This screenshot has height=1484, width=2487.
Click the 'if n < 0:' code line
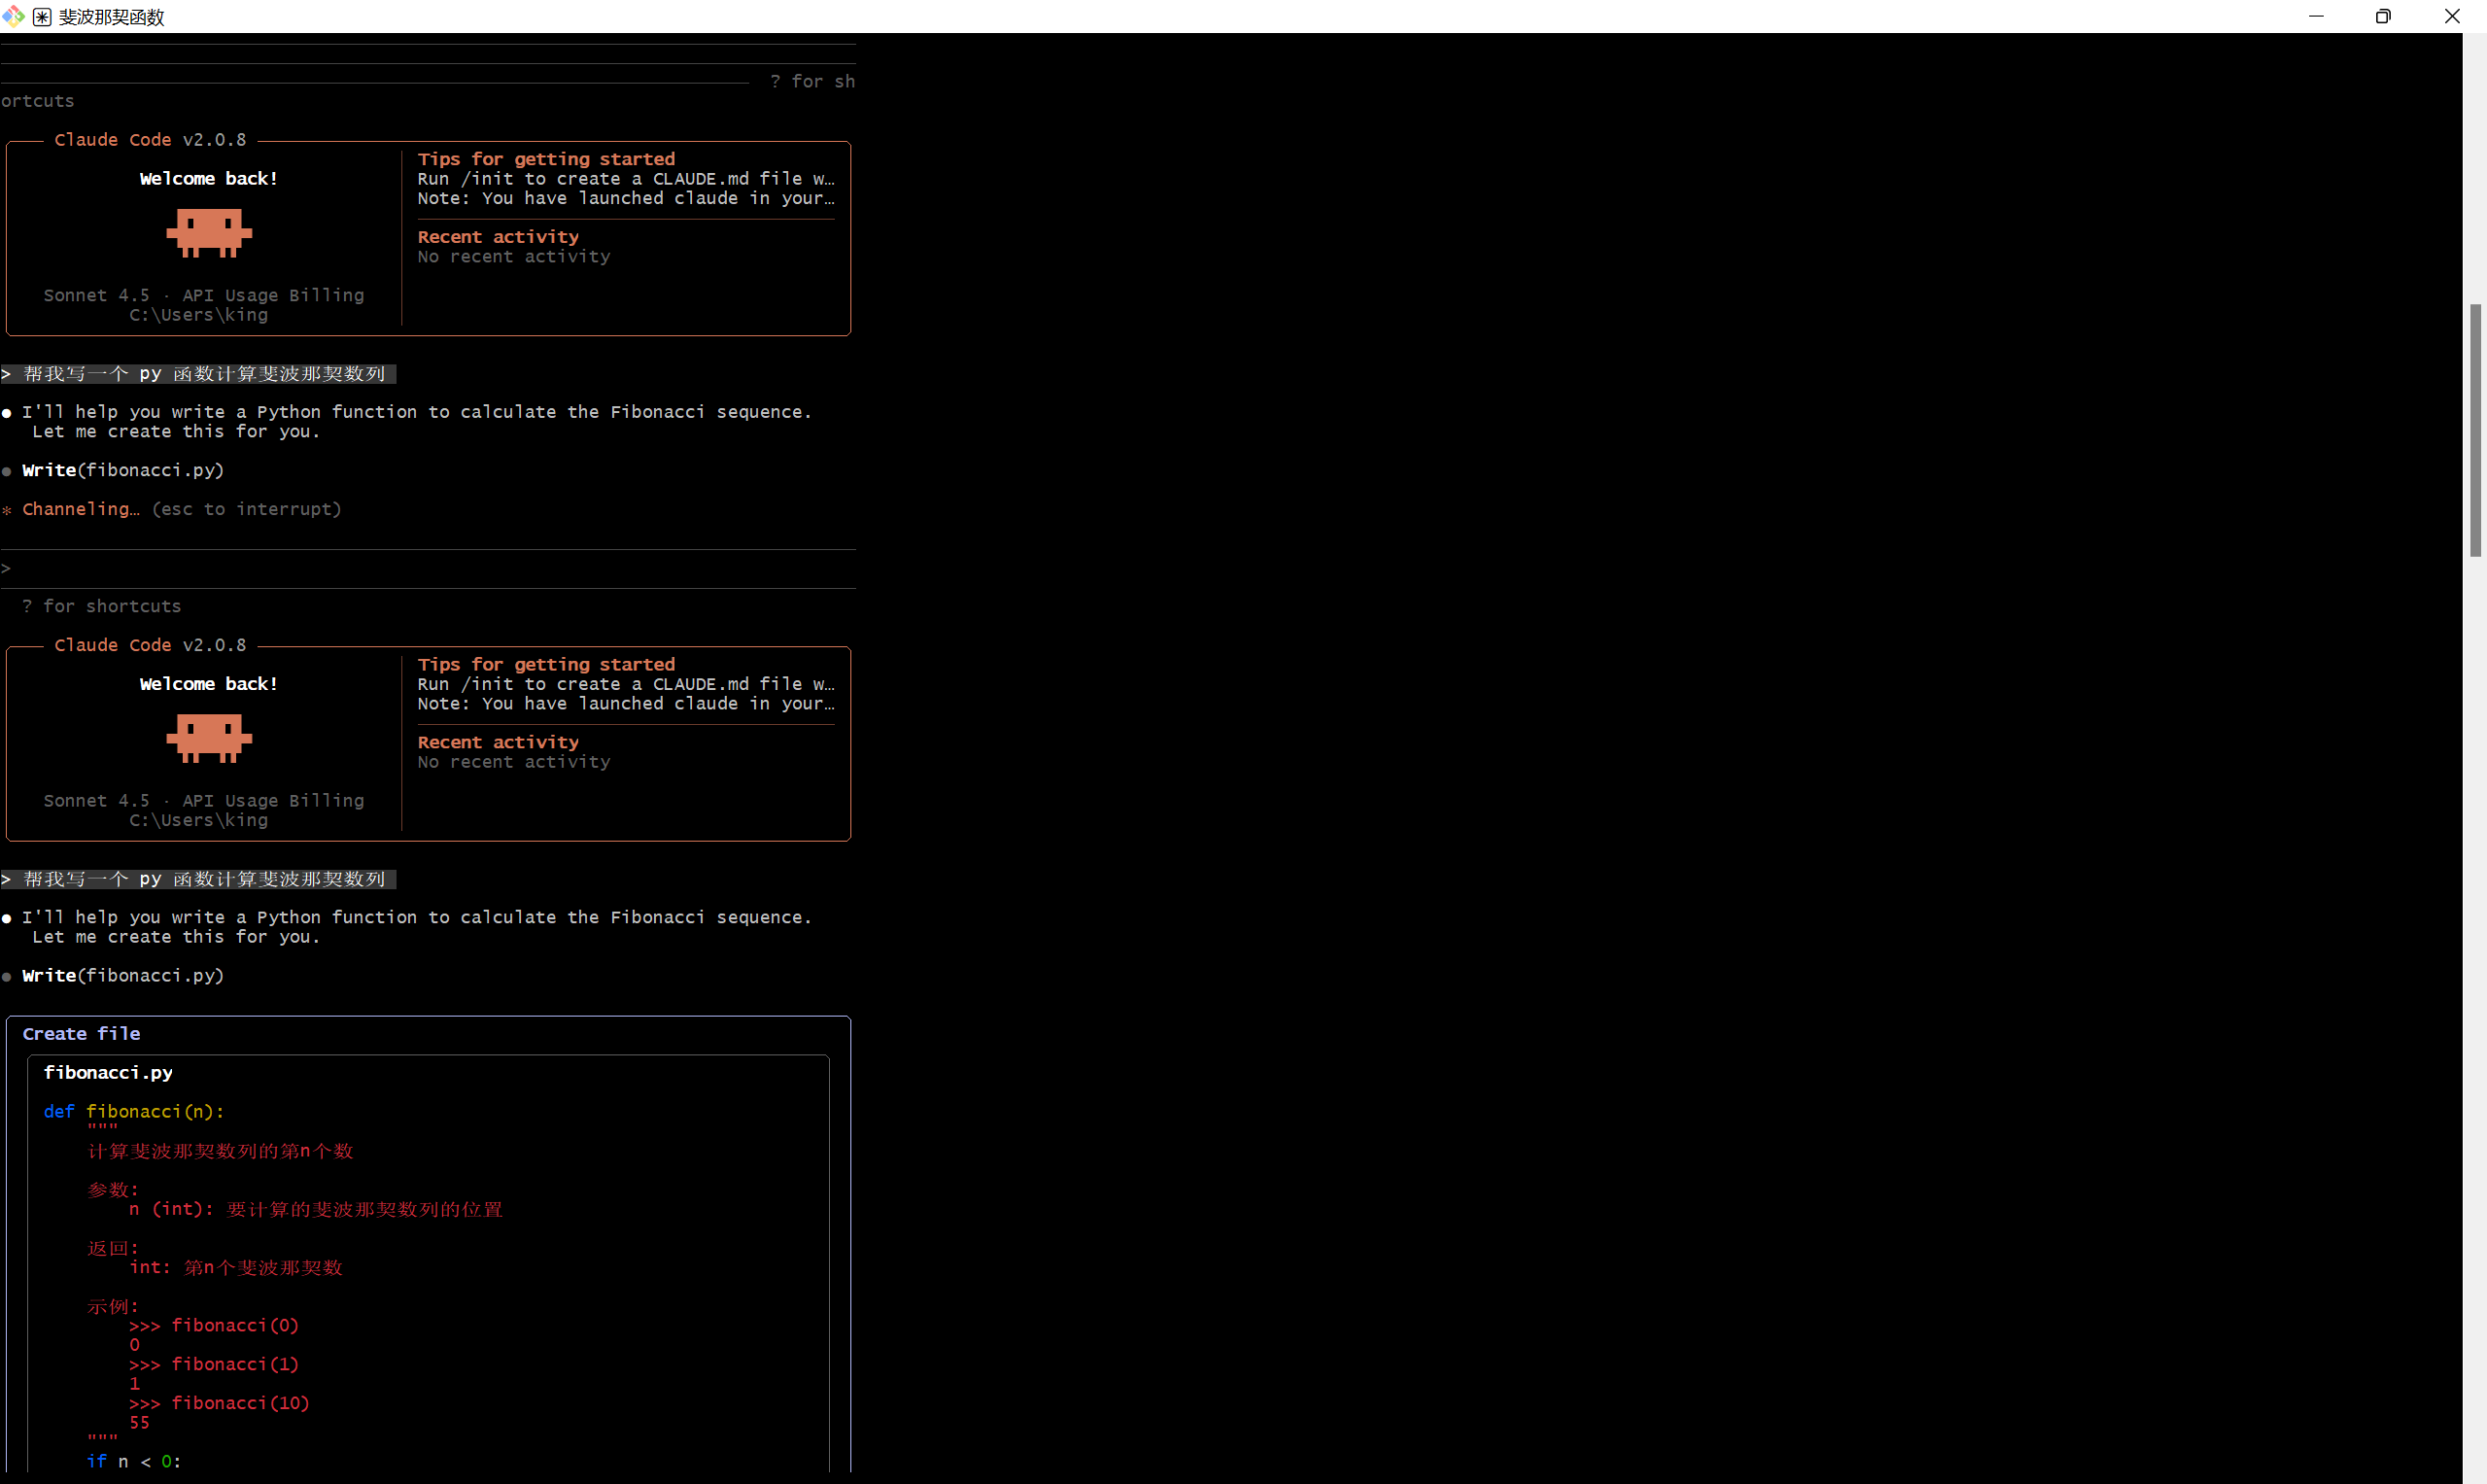pyautogui.click(x=134, y=1461)
